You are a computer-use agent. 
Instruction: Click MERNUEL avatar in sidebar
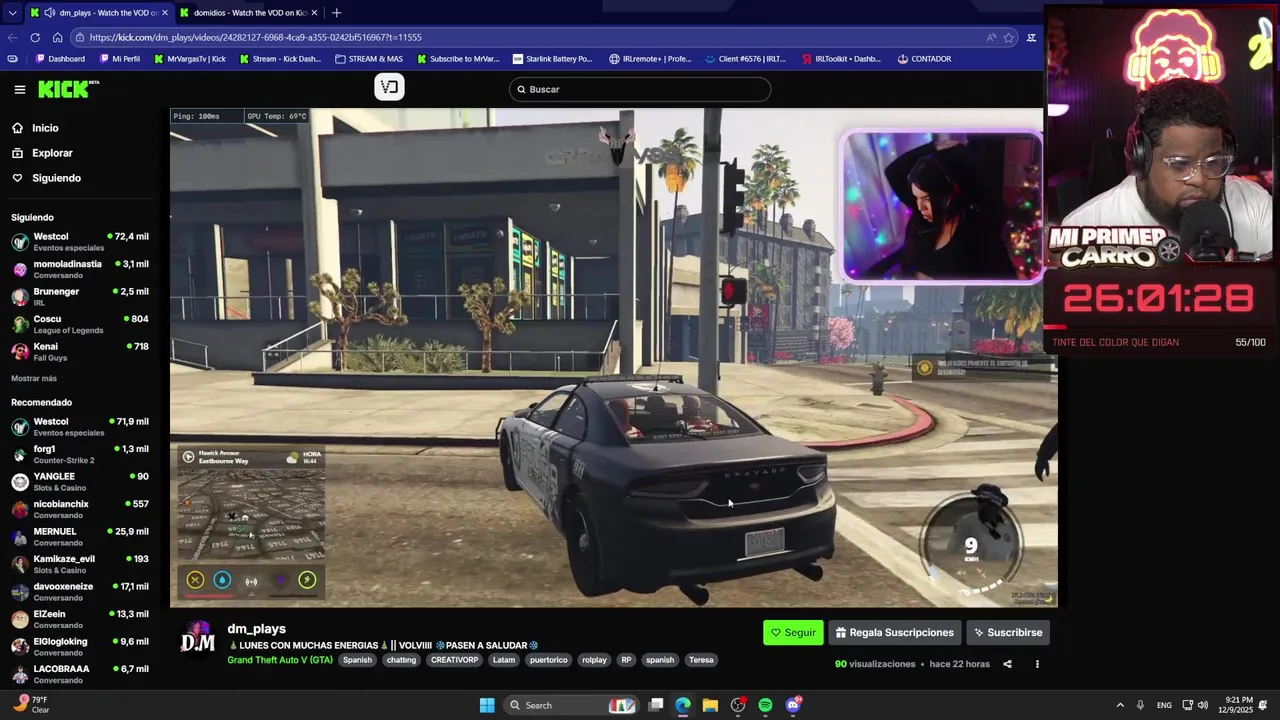click(x=20, y=537)
